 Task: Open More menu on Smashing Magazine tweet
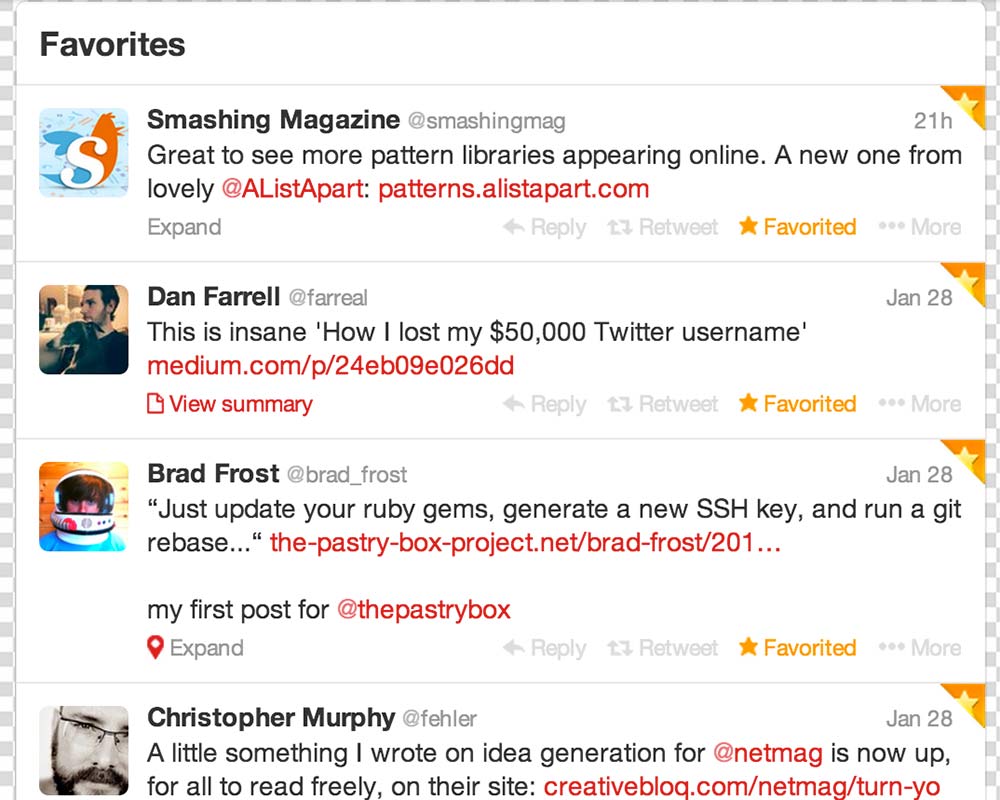pyautogui.click(x=919, y=226)
